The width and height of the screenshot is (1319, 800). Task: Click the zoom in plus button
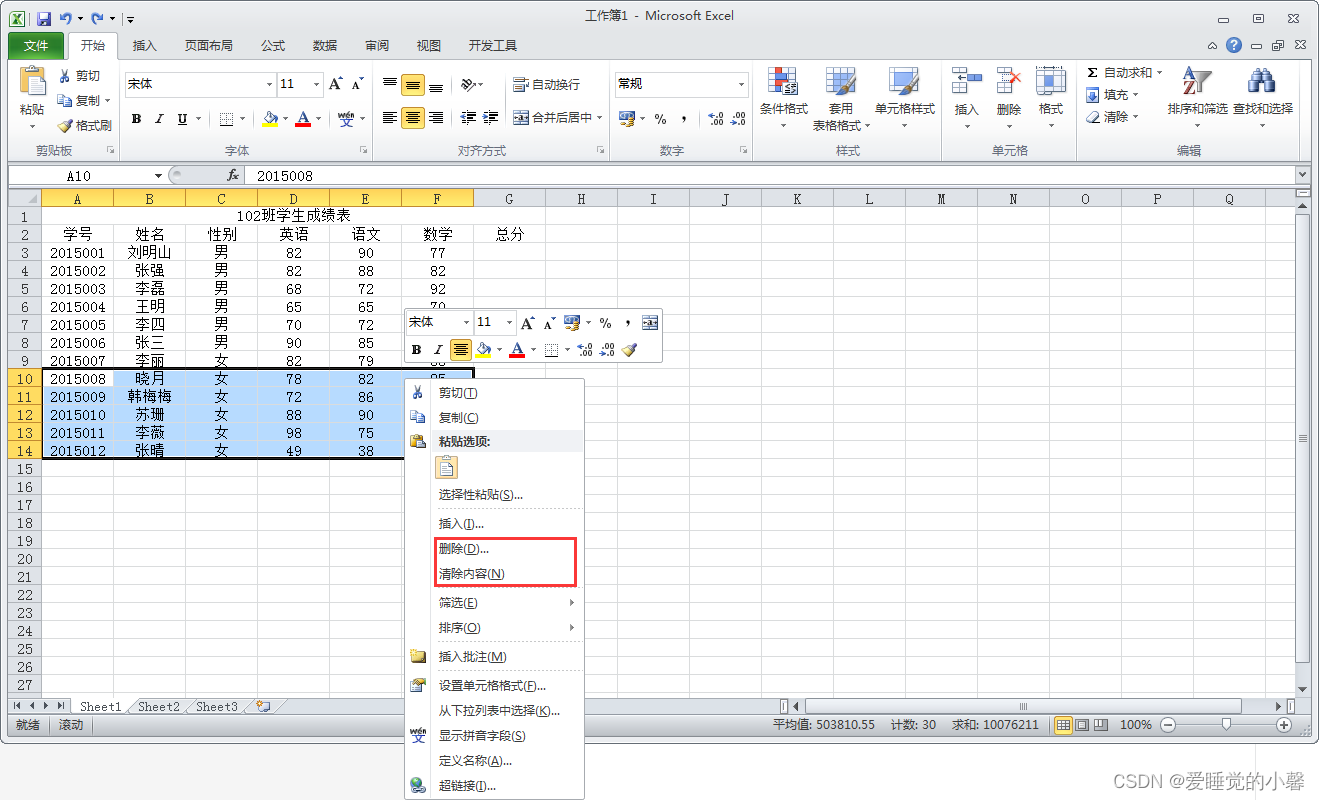point(1284,725)
